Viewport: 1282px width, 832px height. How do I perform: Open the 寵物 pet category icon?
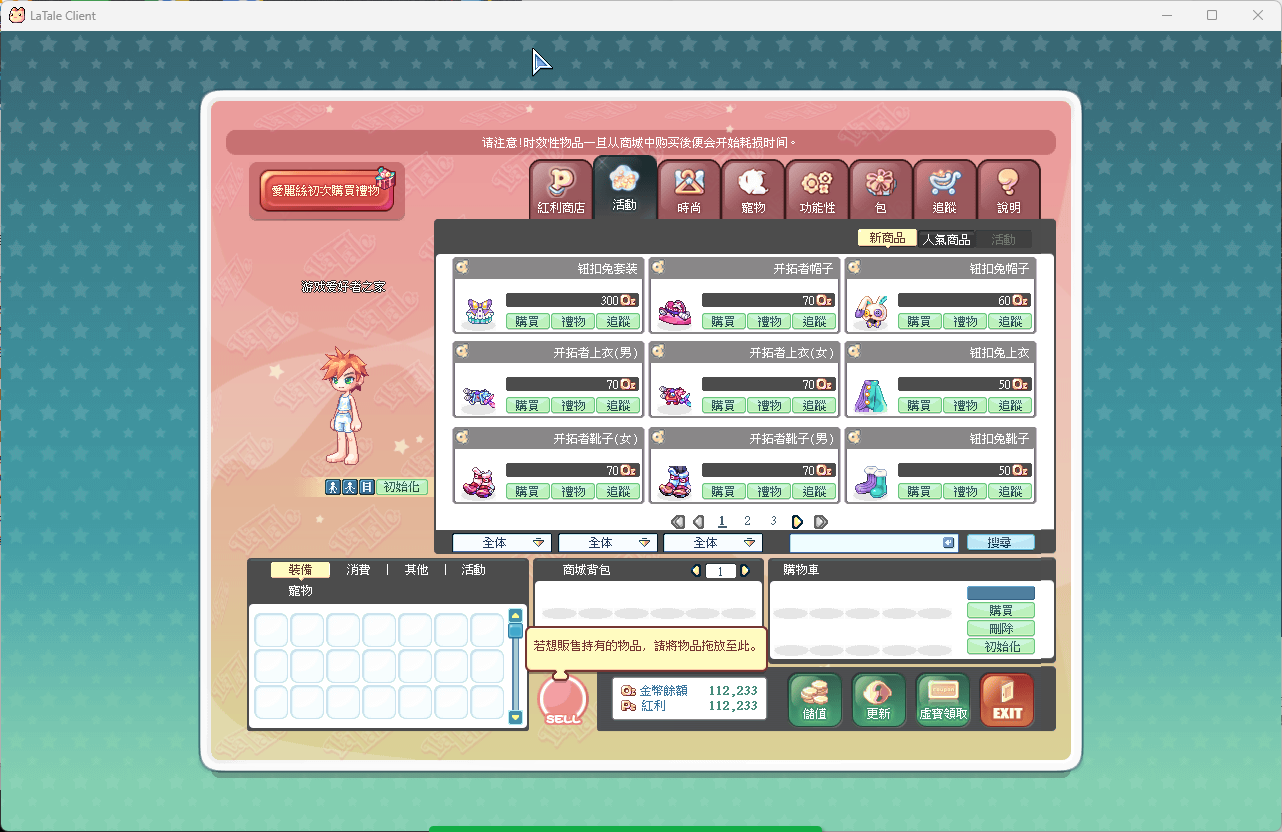pyautogui.click(x=753, y=190)
